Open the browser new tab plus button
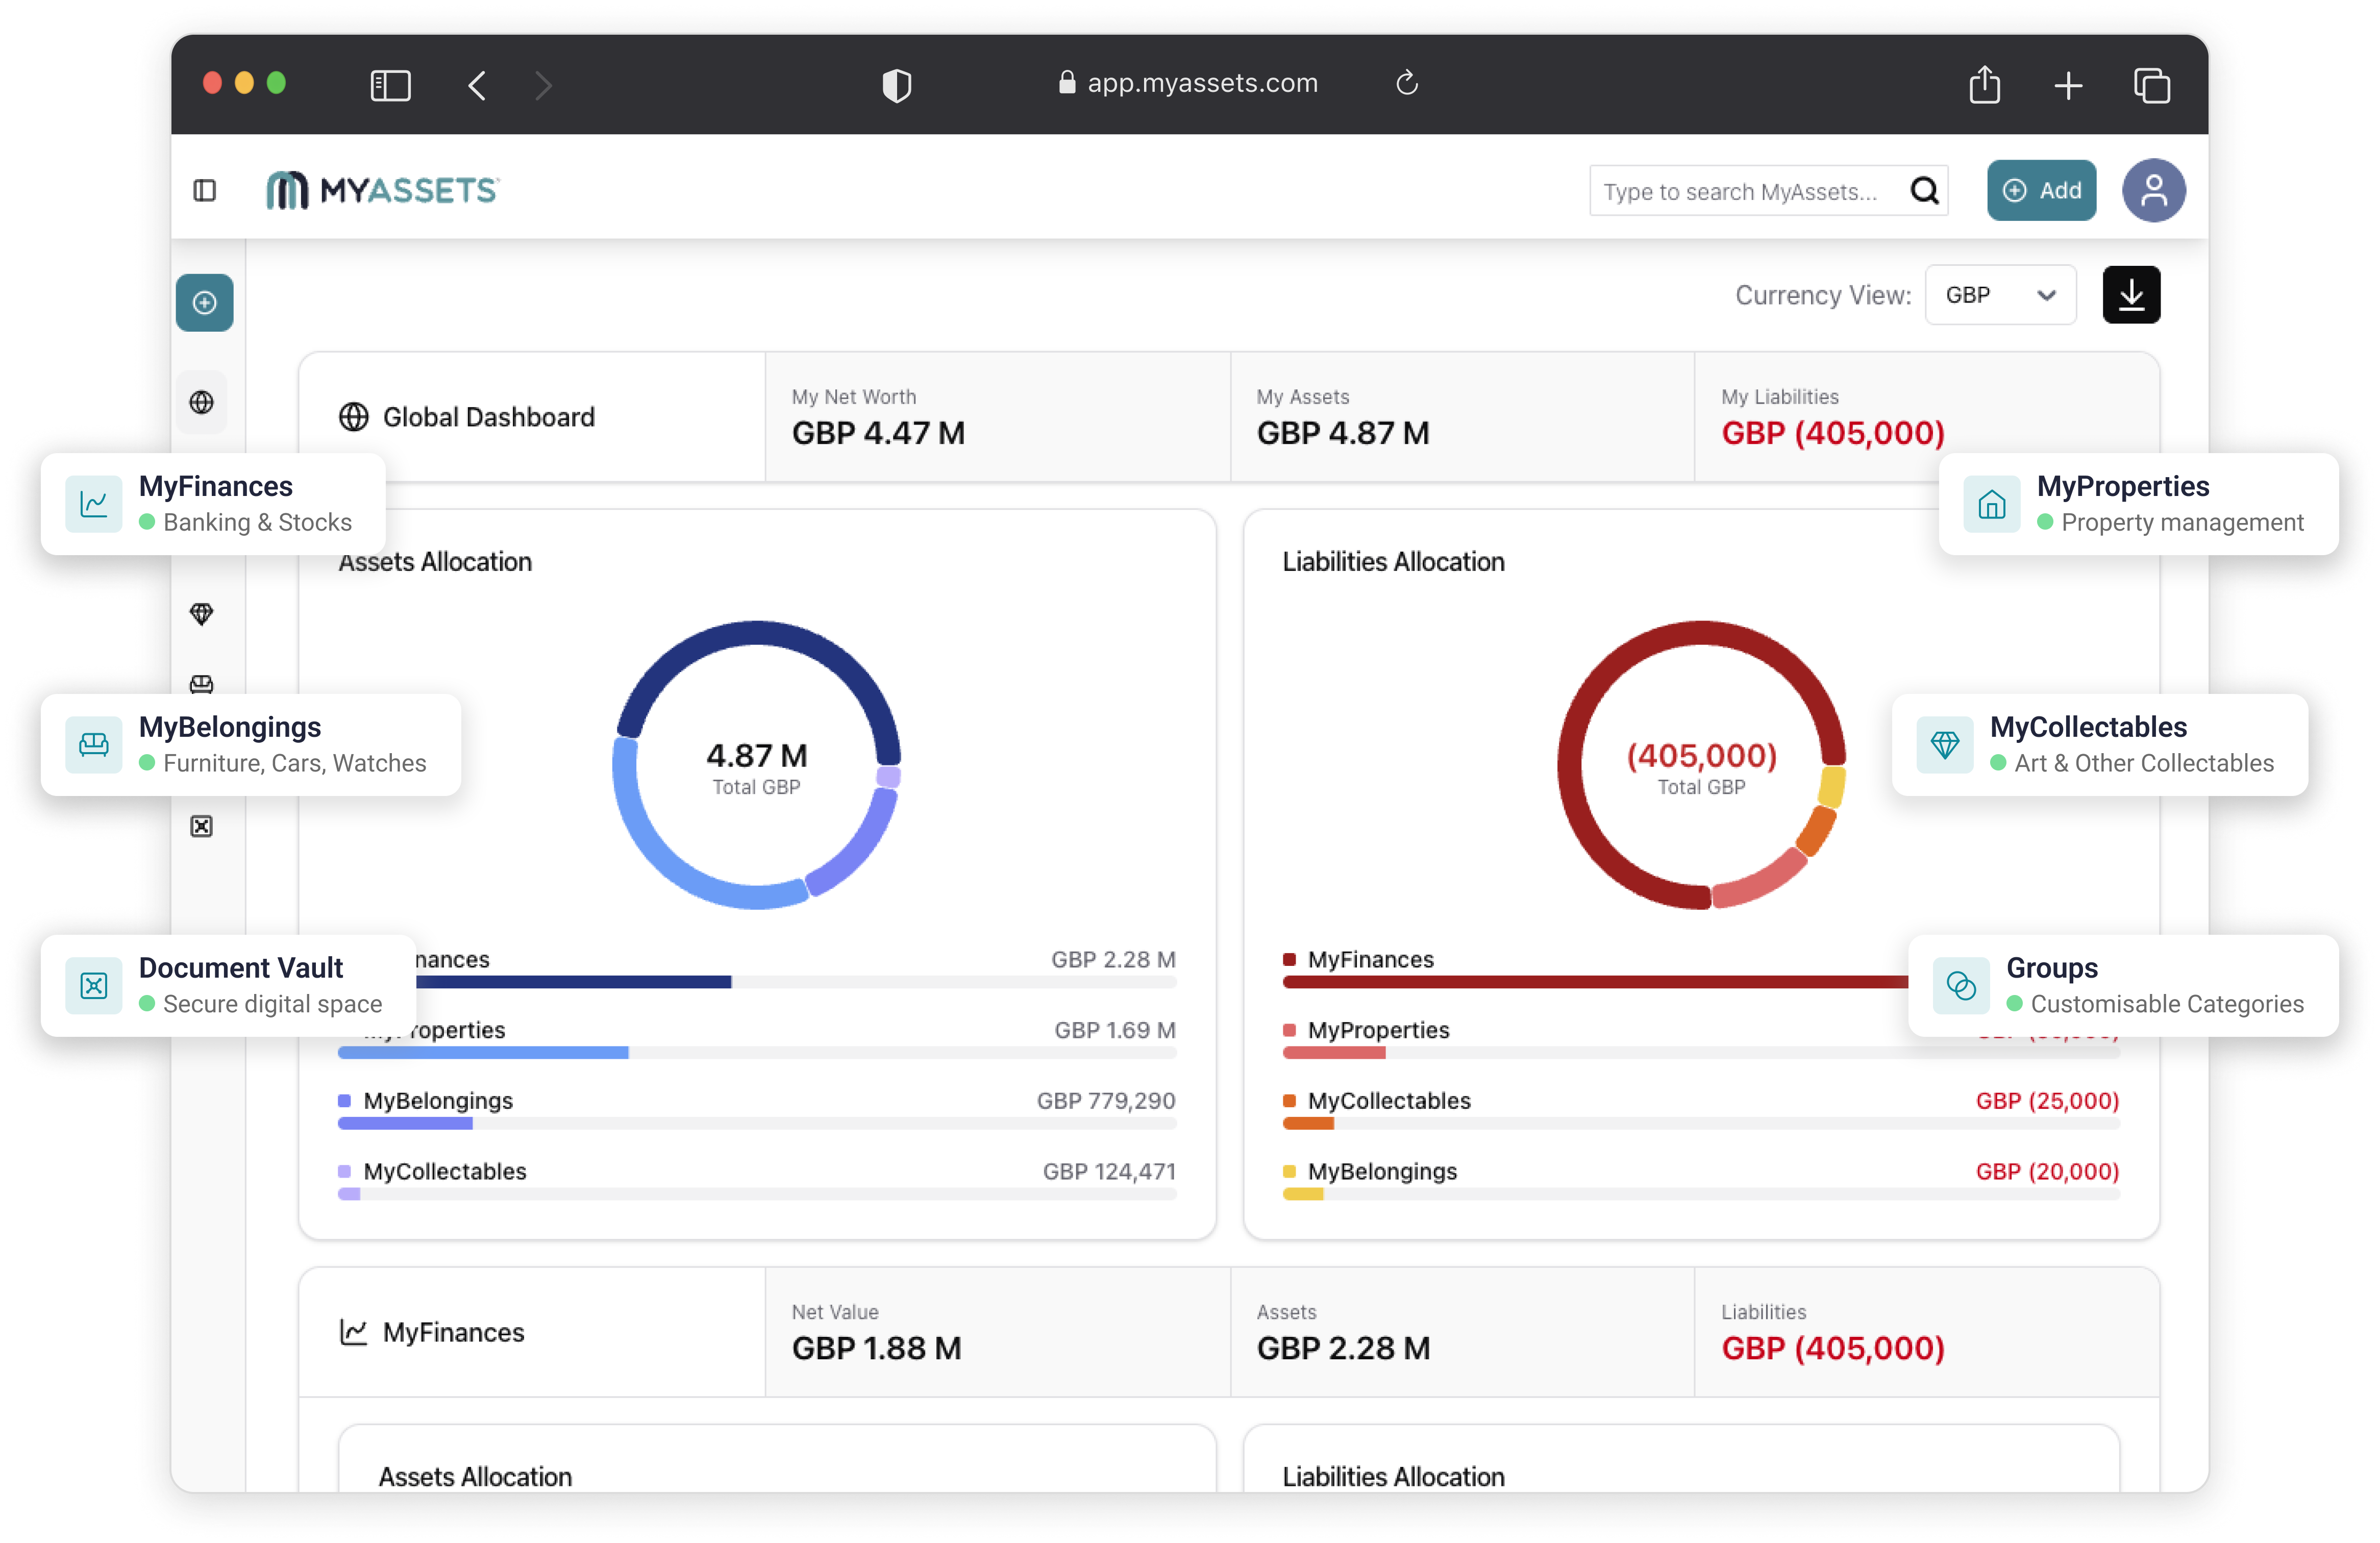The height and width of the screenshot is (1543, 2380). (x=2068, y=85)
